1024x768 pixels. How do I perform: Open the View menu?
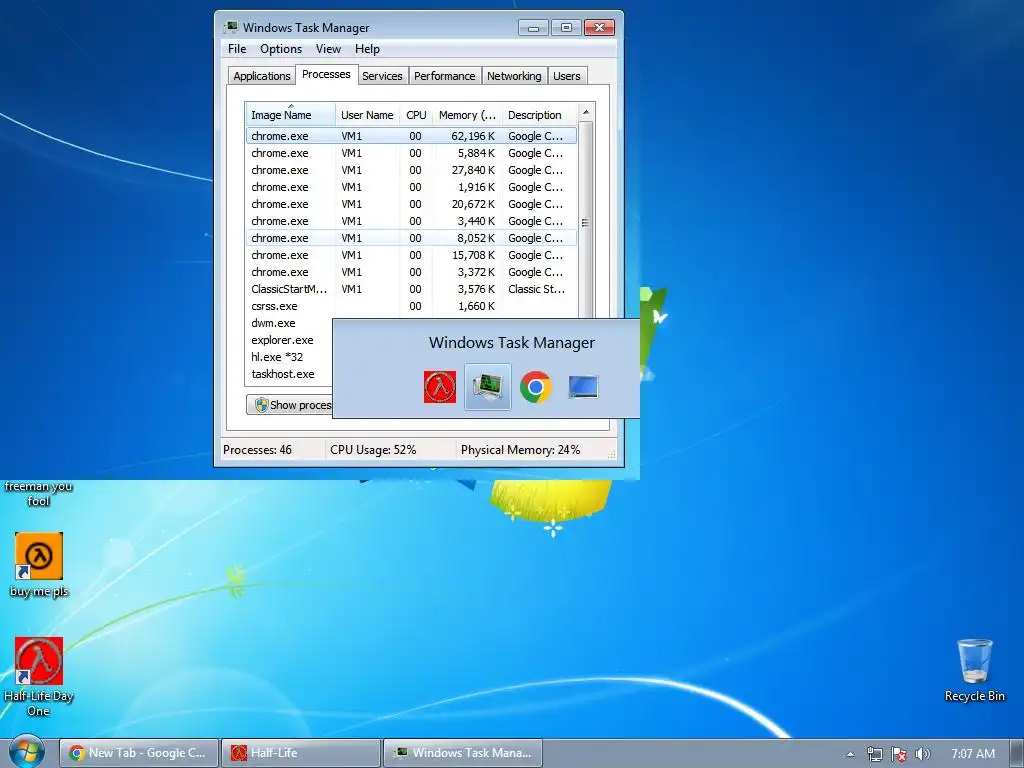click(328, 49)
